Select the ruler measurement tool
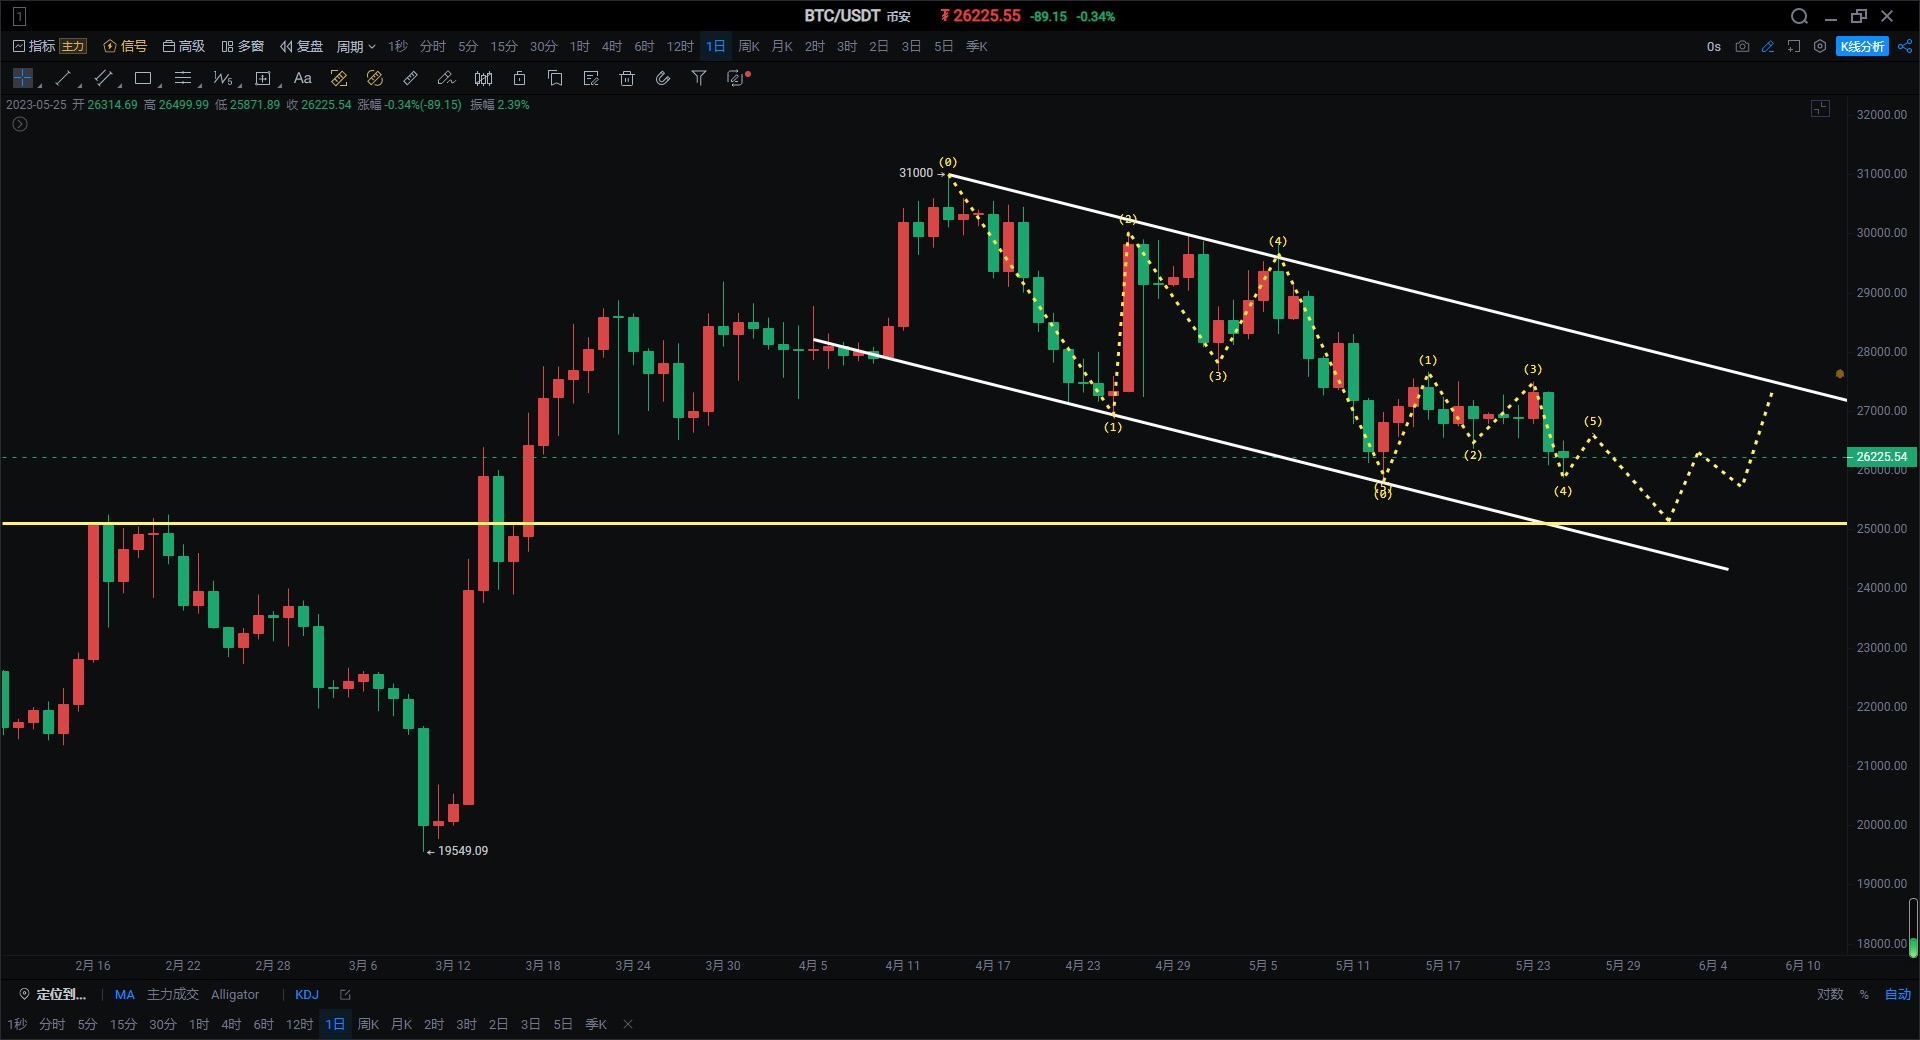1920x1040 pixels. (410, 78)
